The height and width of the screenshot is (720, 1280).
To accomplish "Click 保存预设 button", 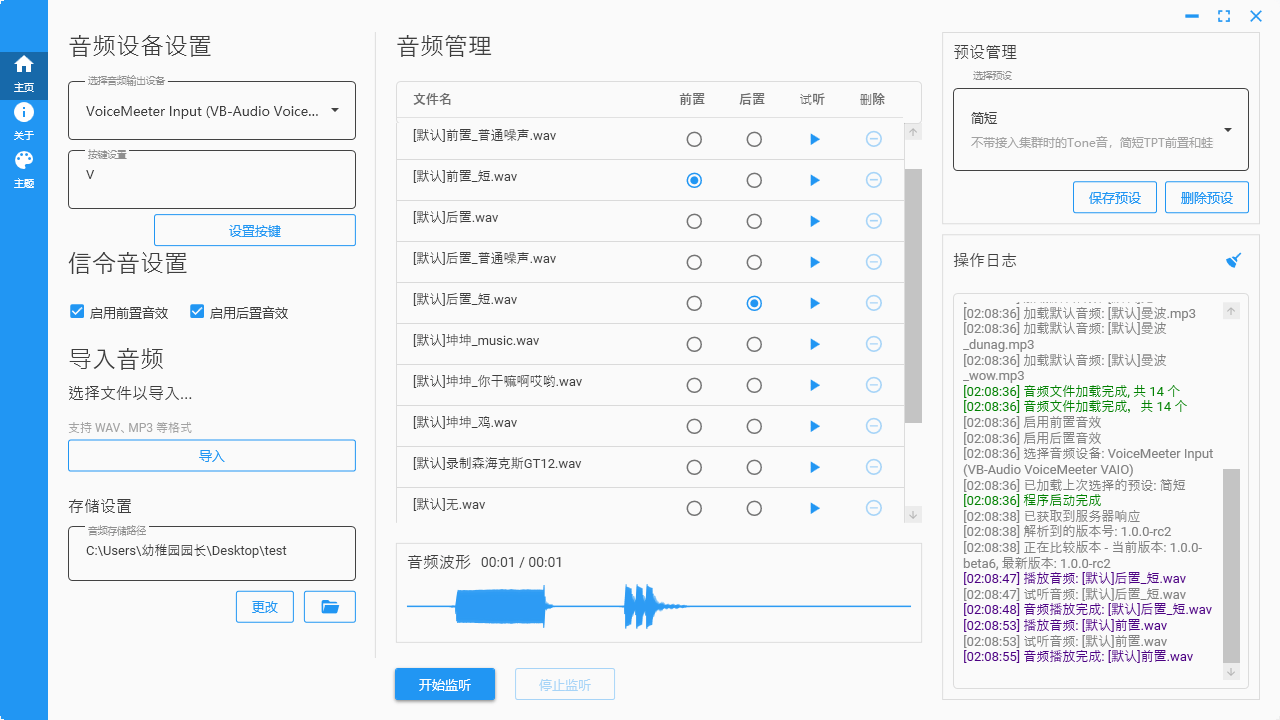I will pos(1115,198).
